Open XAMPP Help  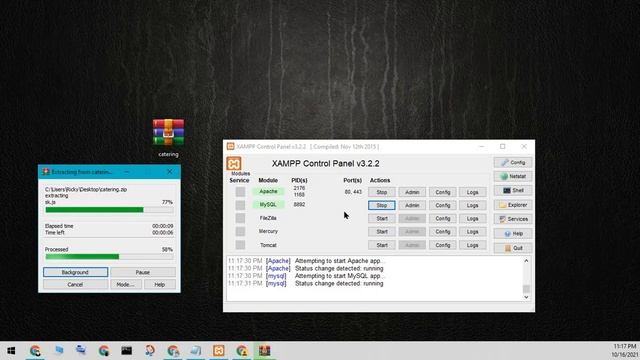click(x=513, y=233)
